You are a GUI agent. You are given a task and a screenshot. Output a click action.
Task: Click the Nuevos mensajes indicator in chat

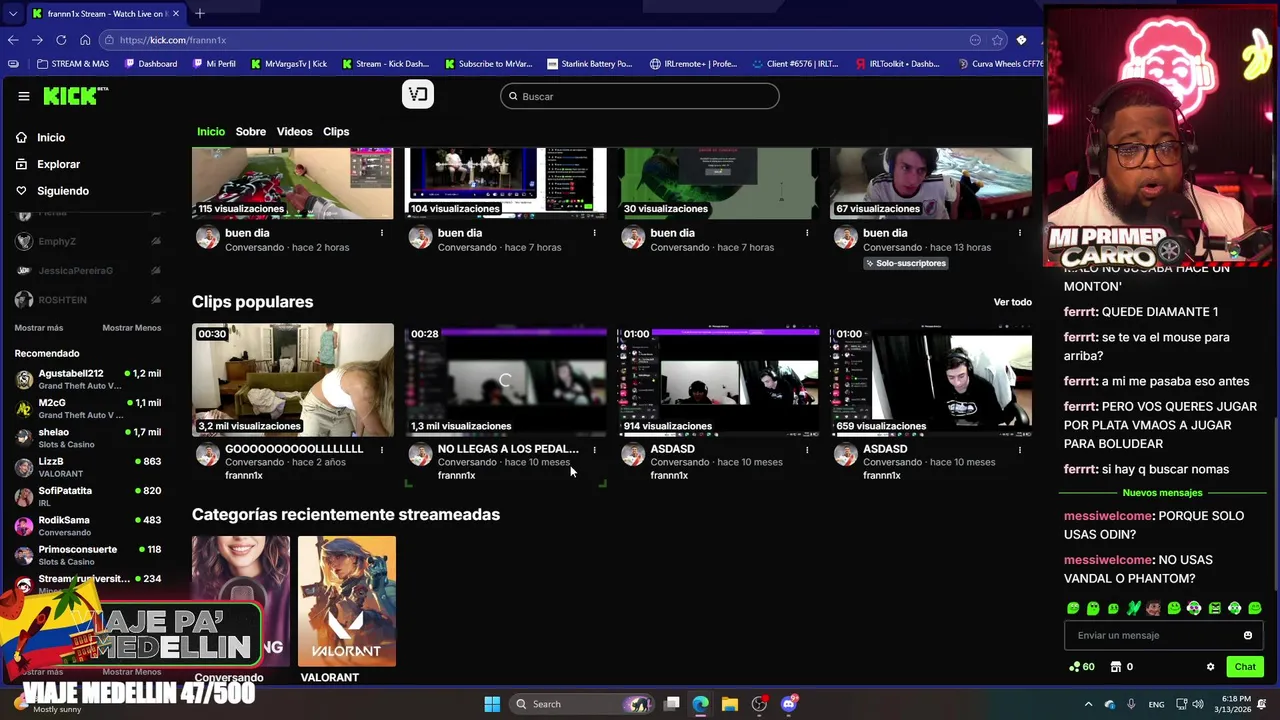pyautogui.click(x=1162, y=493)
